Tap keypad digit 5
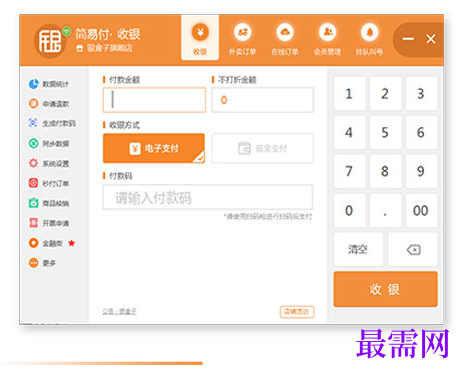468x375 pixels. [x=385, y=132]
